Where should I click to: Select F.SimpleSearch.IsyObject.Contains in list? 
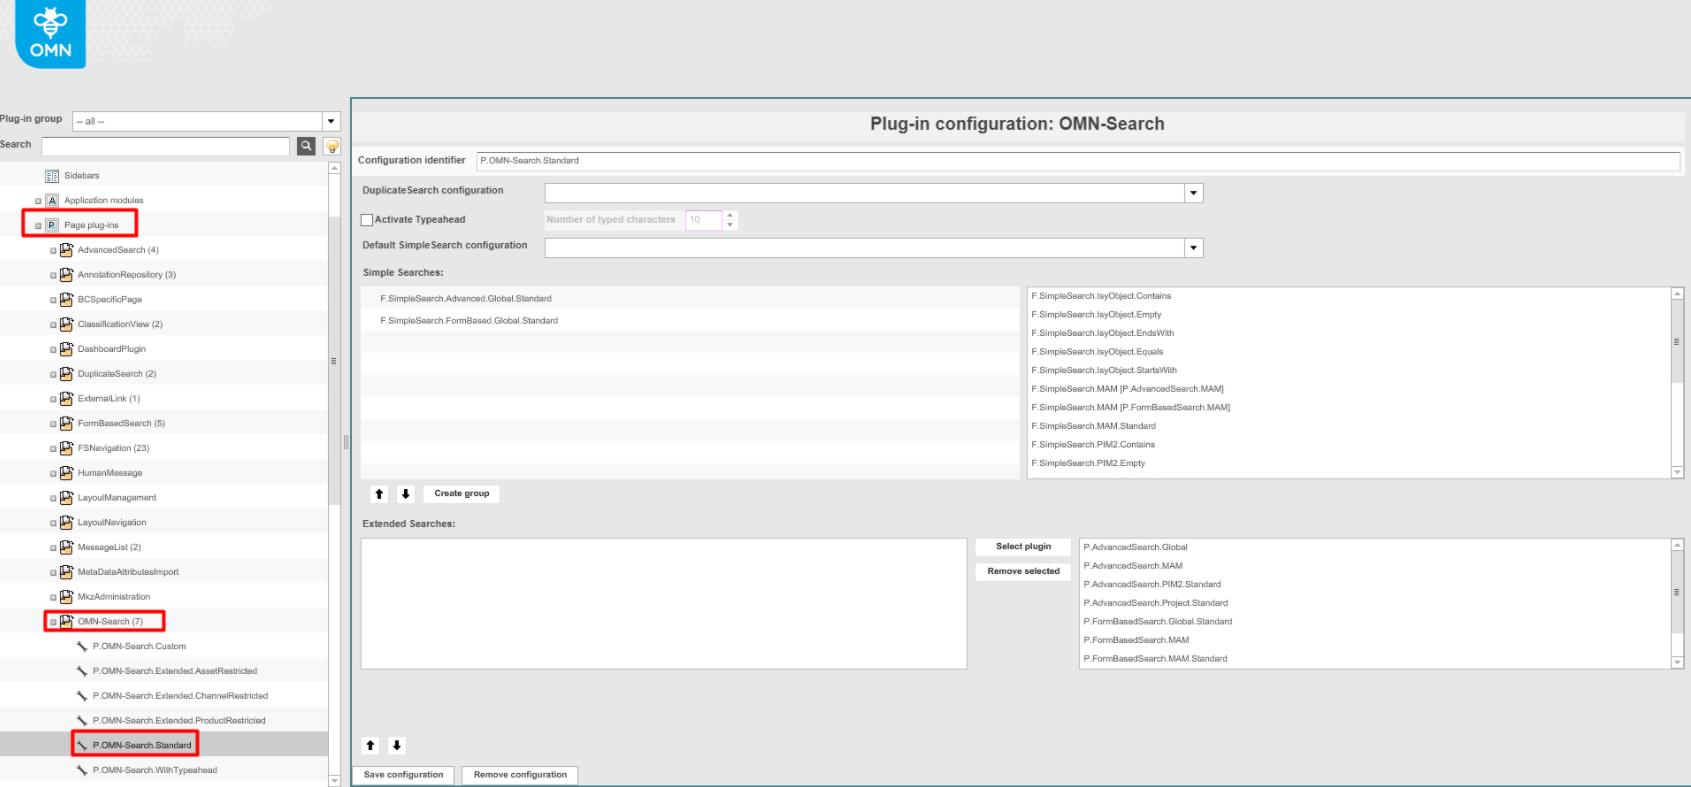click(x=1101, y=296)
